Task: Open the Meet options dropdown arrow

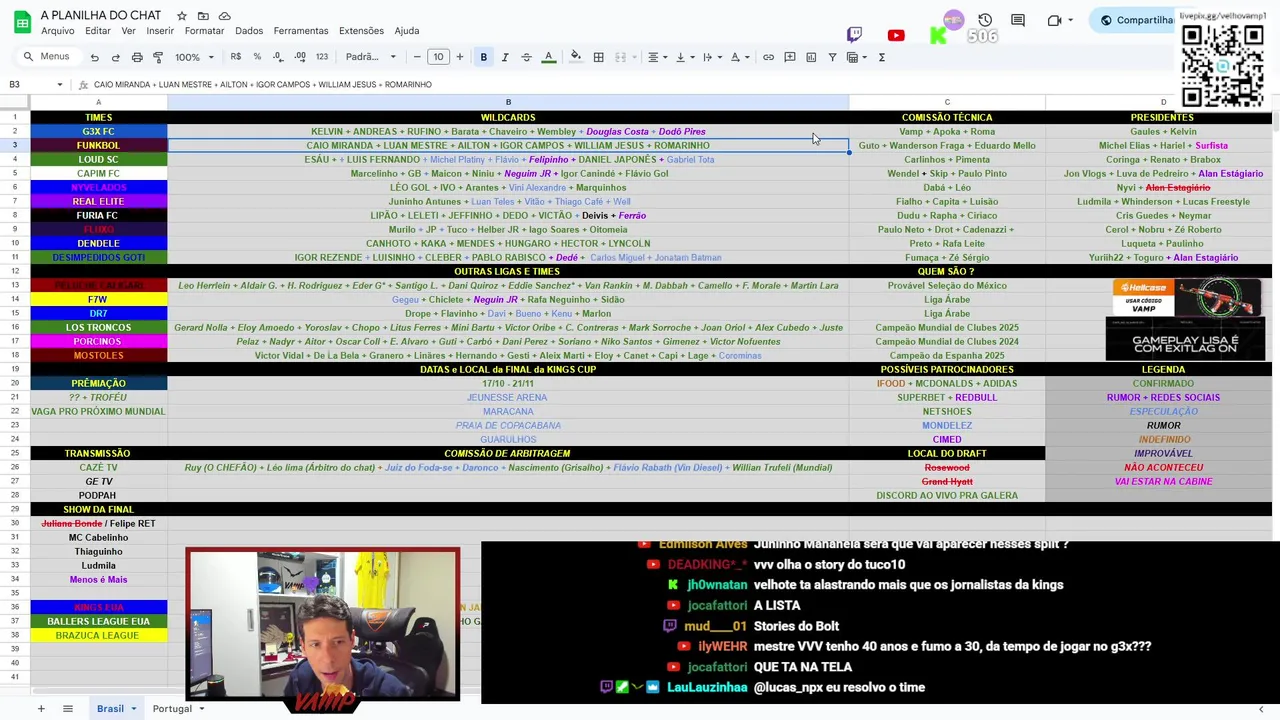Action: pyautogui.click(x=1070, y=20)
